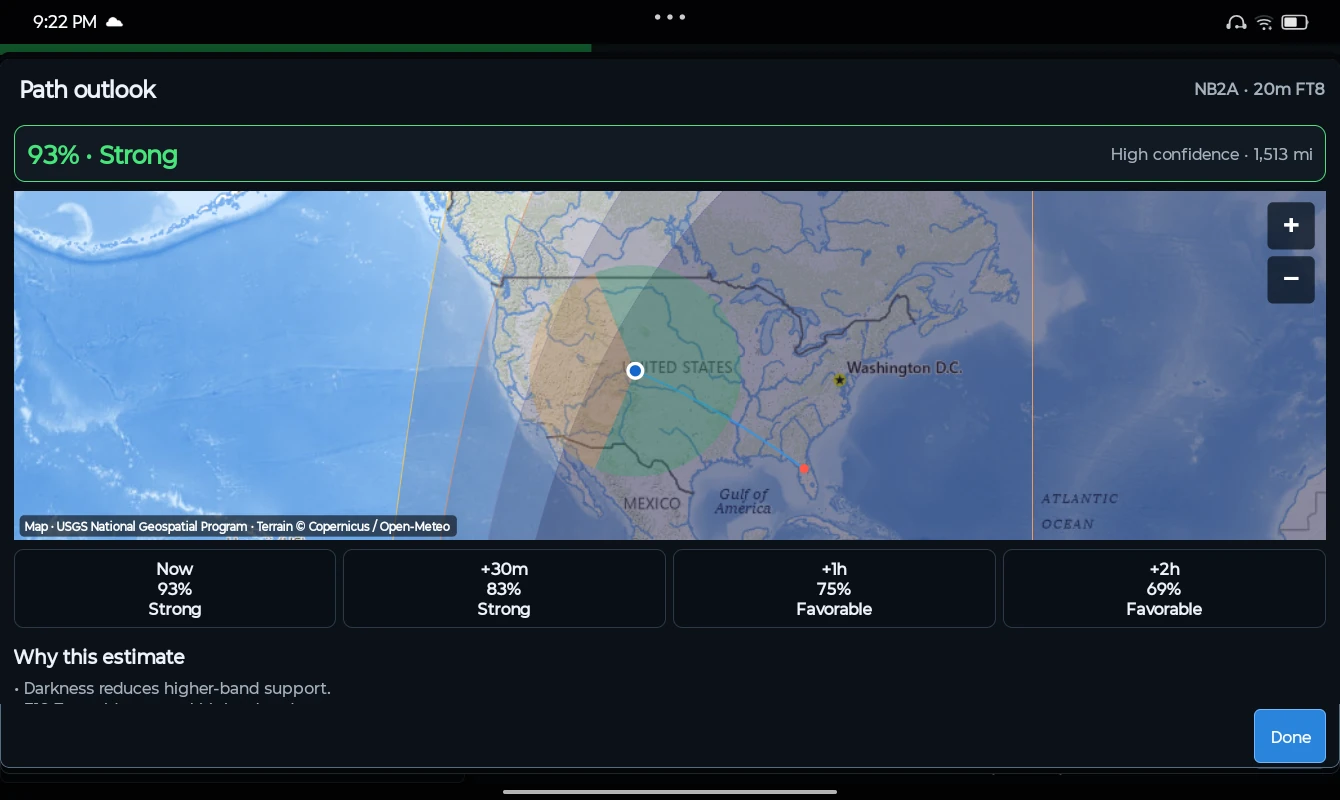Select the +2h 69% Favorable forecast card
This screenshot has width=1340, height=800.
pyautogui.click(x=1164, y=589)
